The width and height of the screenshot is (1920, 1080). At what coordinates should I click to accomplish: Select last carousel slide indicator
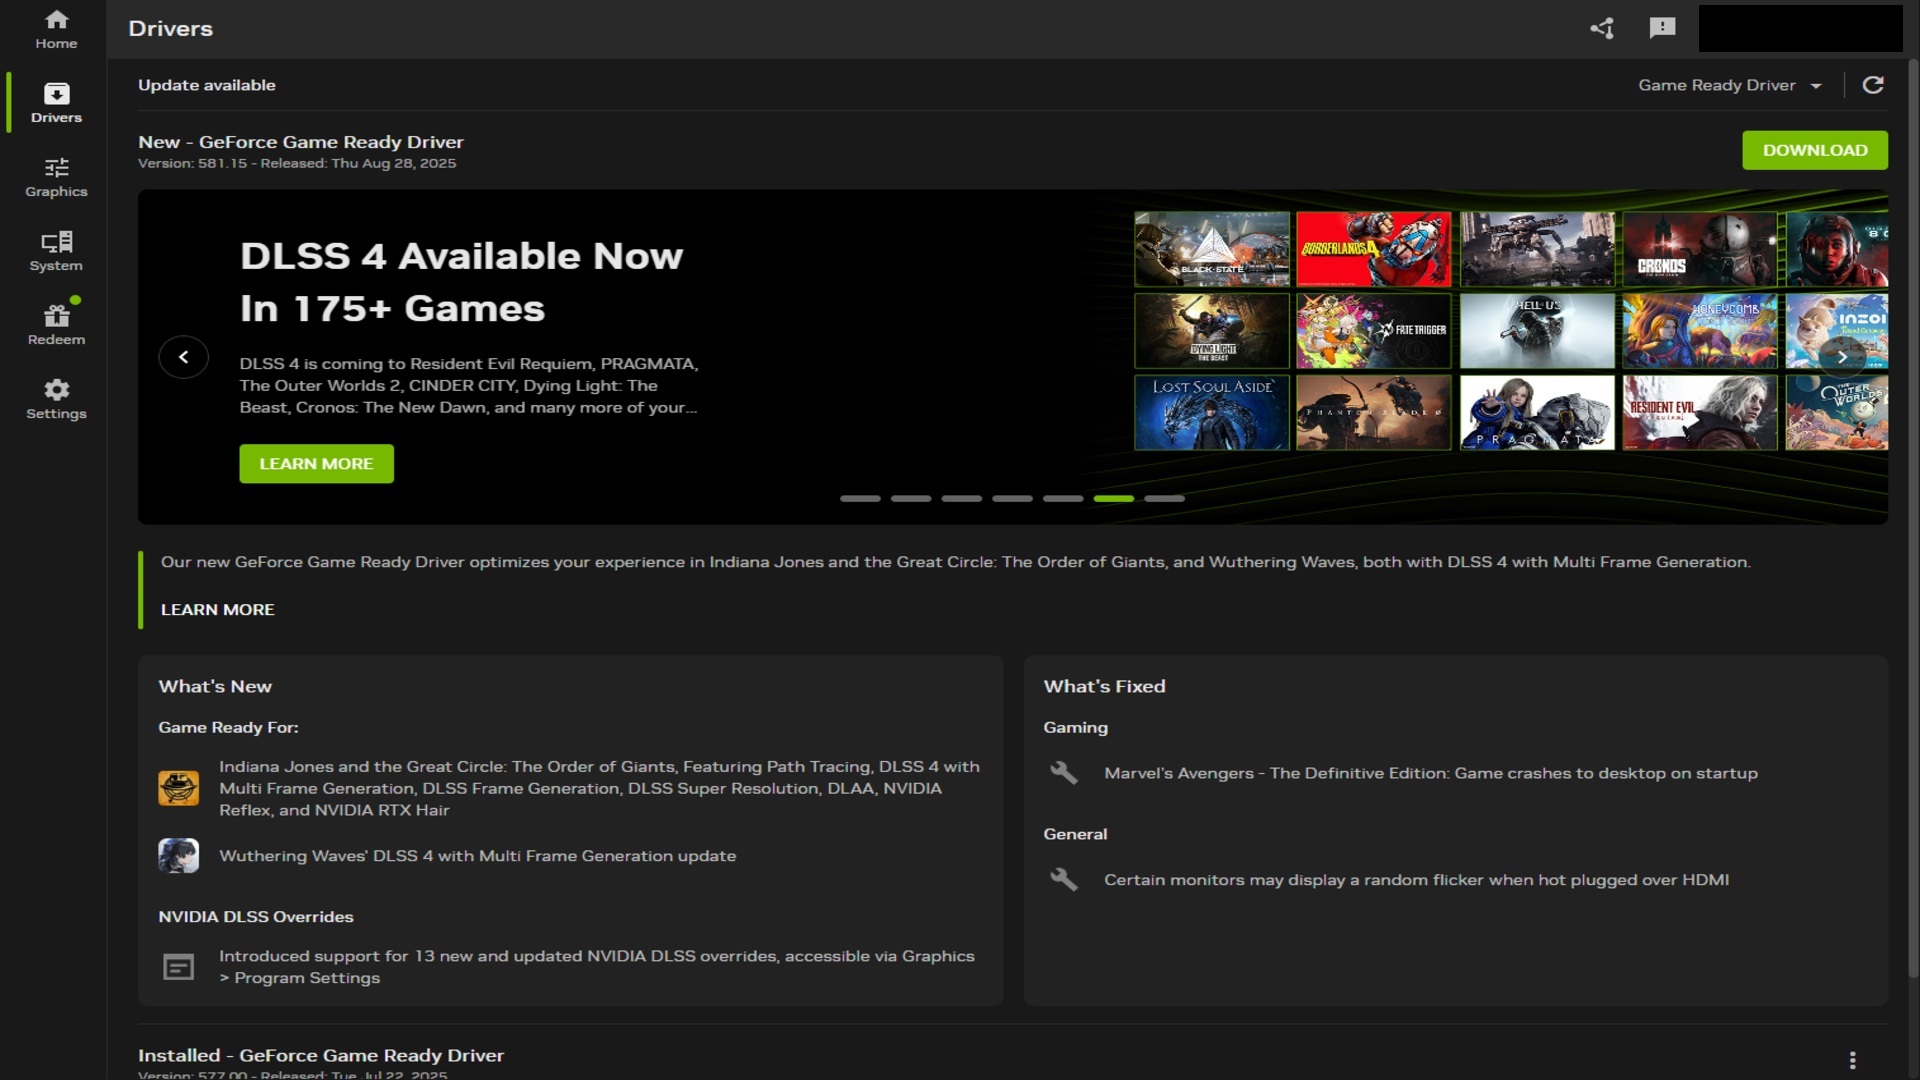click(x=1164, y=498)
